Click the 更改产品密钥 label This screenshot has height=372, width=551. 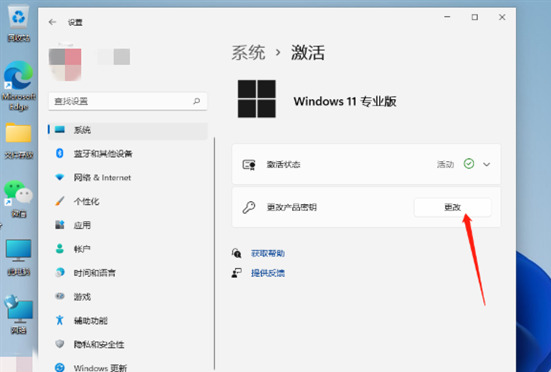point(292,207)
